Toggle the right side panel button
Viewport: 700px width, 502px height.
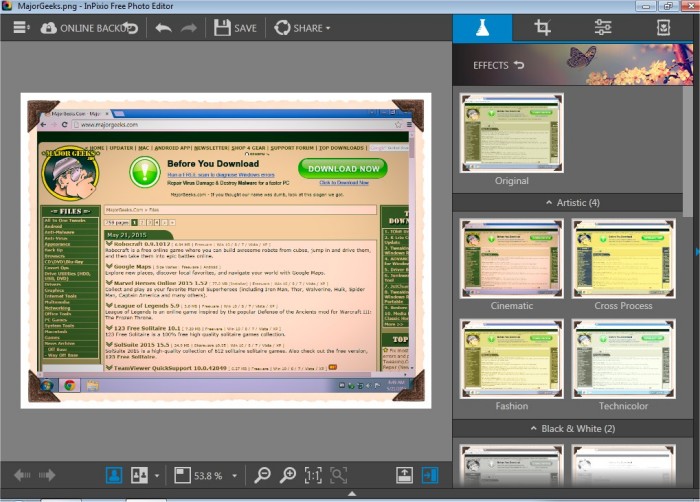(x=430, y=475)
